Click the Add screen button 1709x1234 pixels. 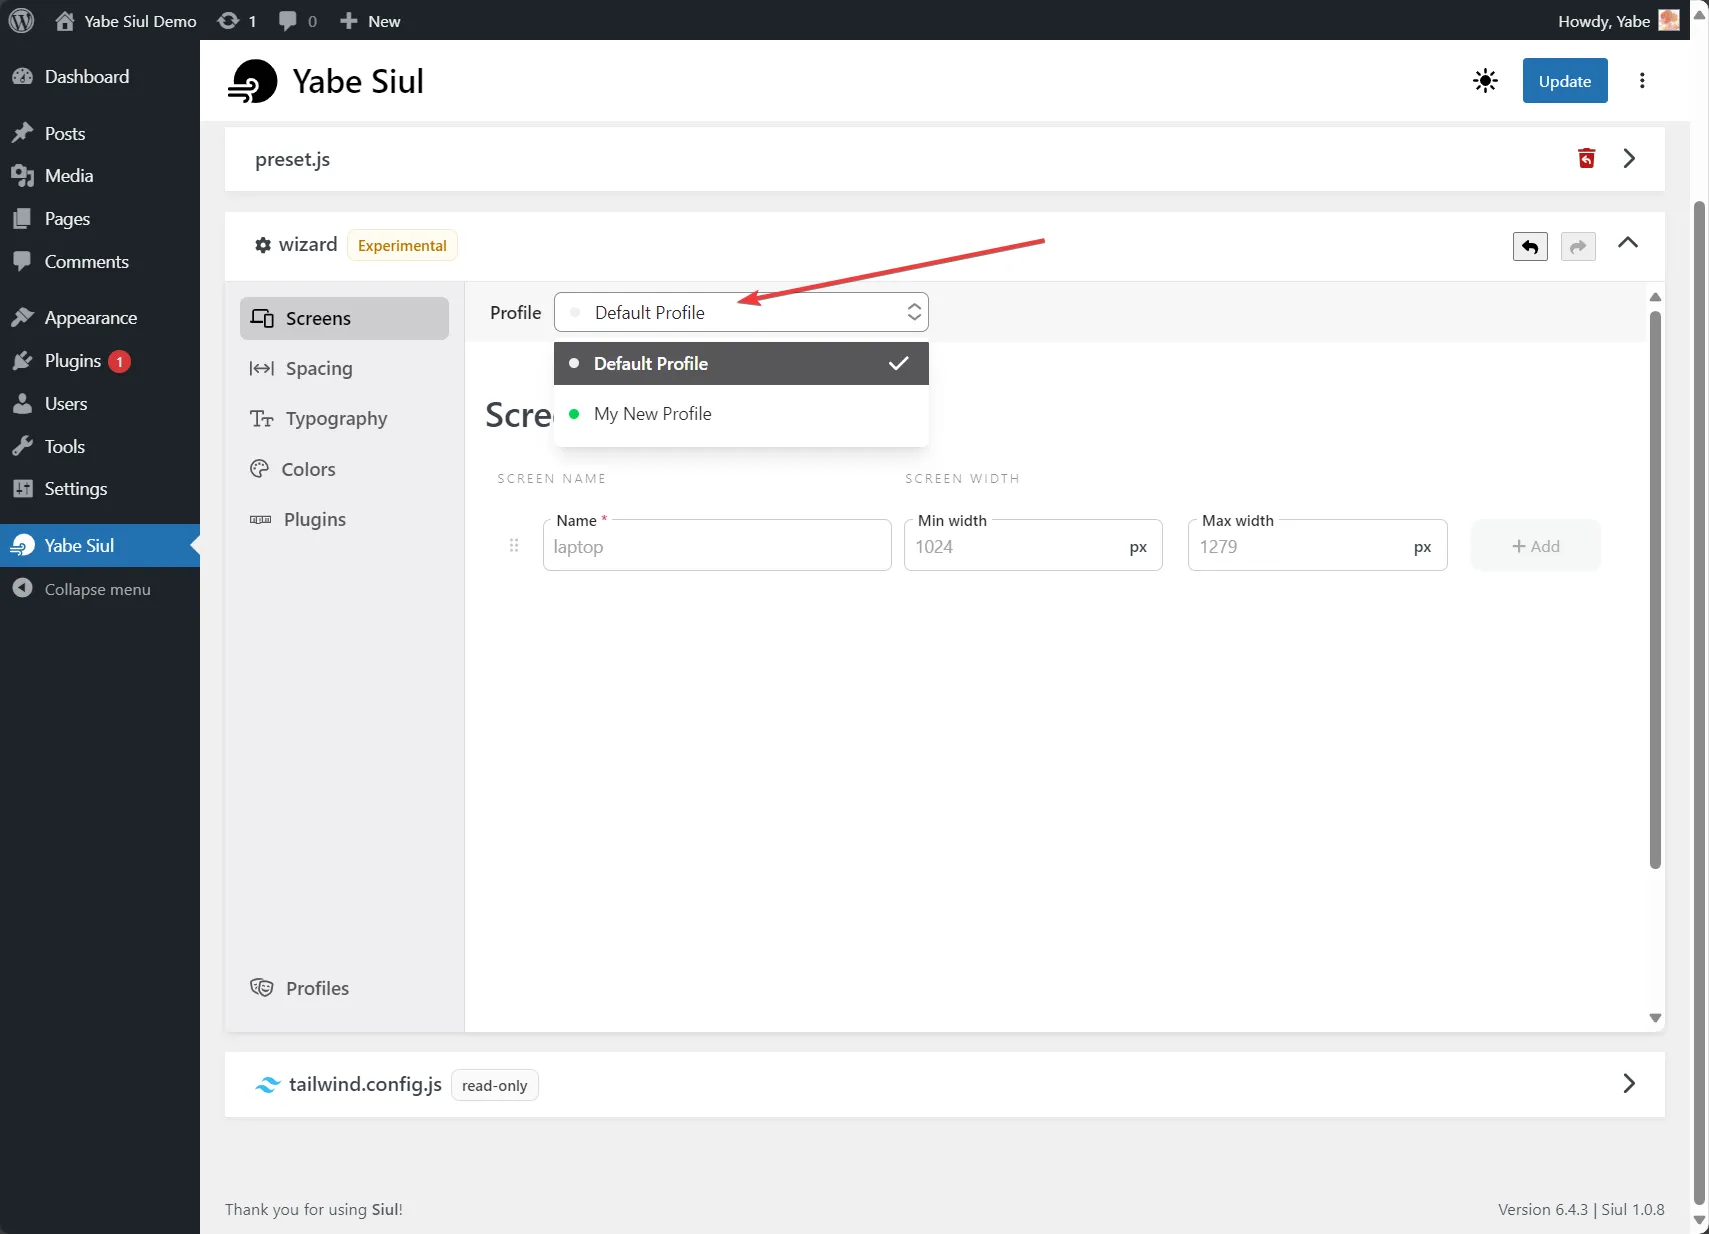click(1536, 546)
